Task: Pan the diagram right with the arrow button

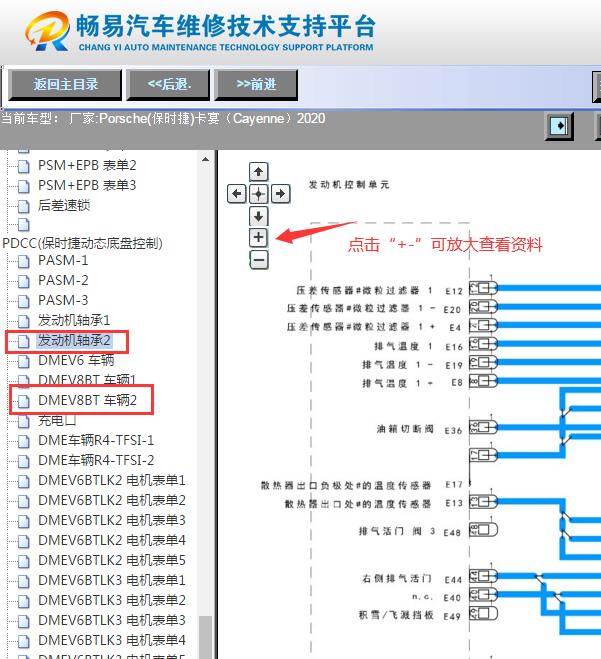Action: tap(280, 194)
